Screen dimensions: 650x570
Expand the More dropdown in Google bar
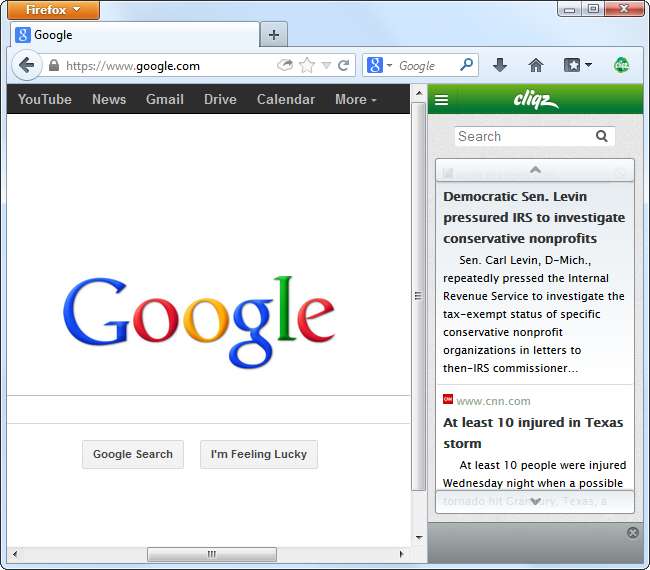click(355, 100)
